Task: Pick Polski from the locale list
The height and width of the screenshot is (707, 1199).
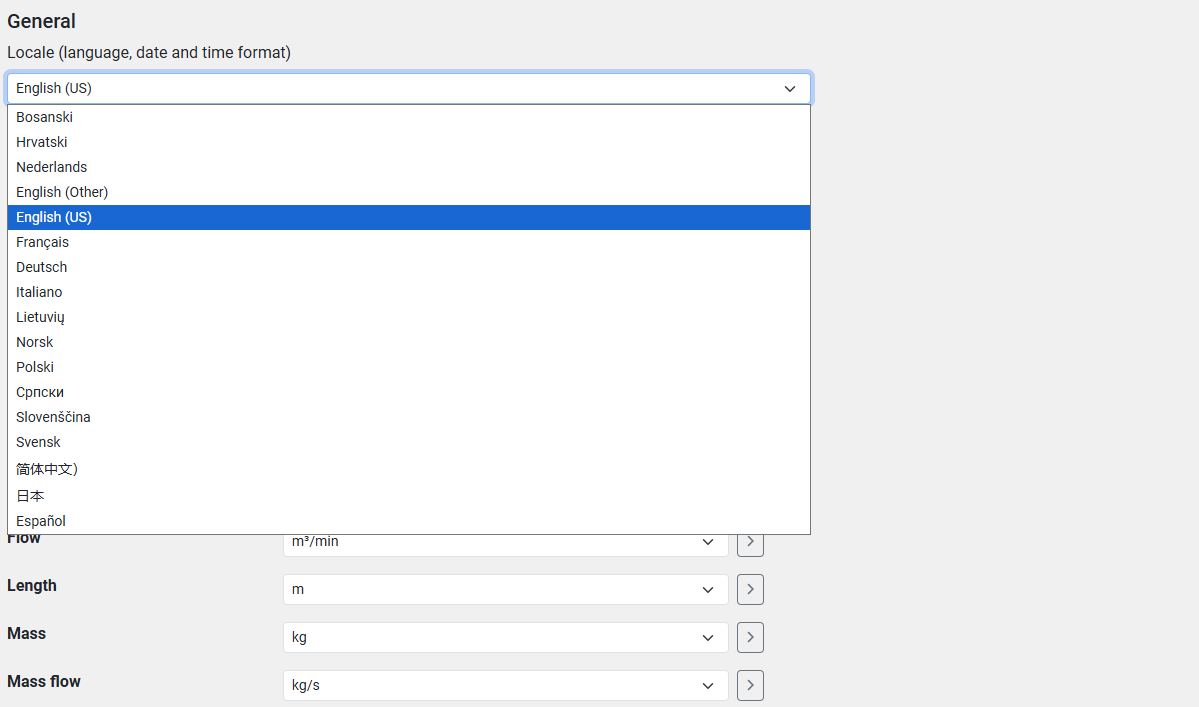Action: 35,367
